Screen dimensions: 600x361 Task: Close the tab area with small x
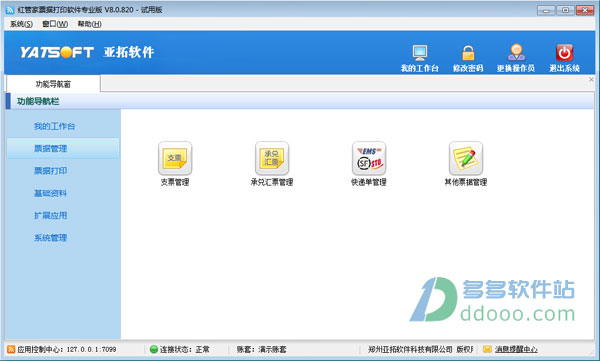591,79
